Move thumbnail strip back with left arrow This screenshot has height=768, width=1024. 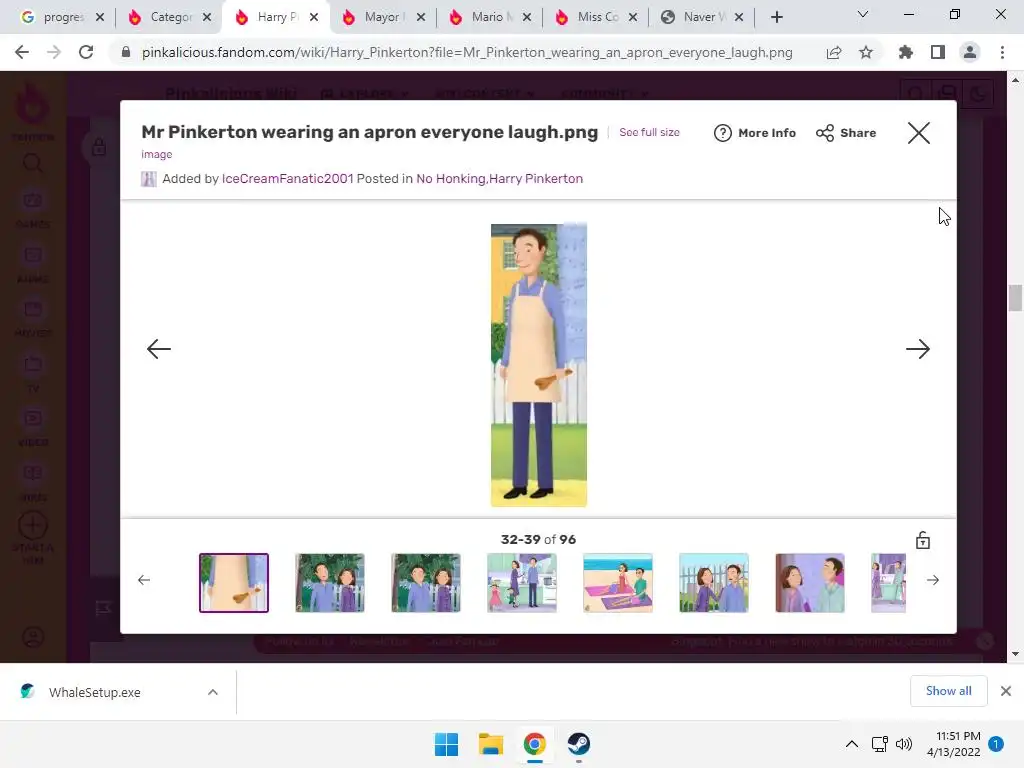144,580
